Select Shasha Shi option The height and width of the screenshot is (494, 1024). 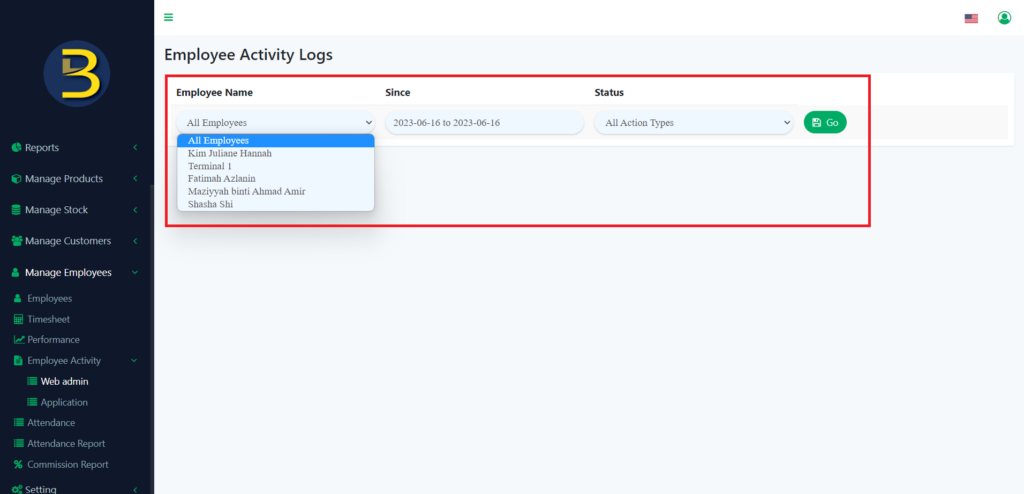(x=210, y=204)
